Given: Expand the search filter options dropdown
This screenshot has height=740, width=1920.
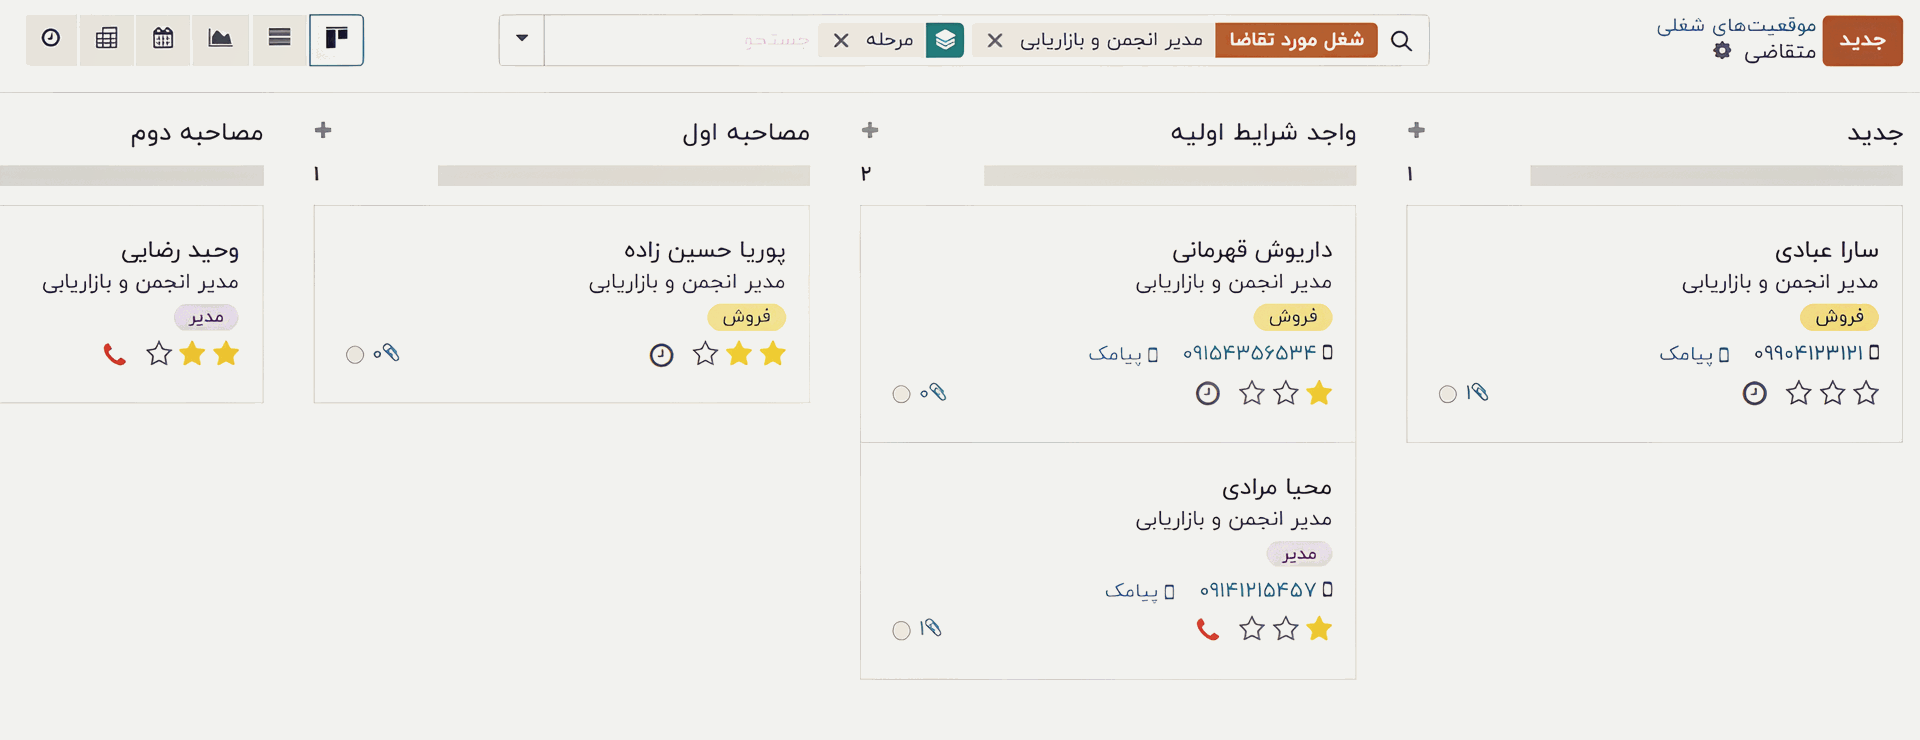Looking at the screenshot, I should pos(522,40).
